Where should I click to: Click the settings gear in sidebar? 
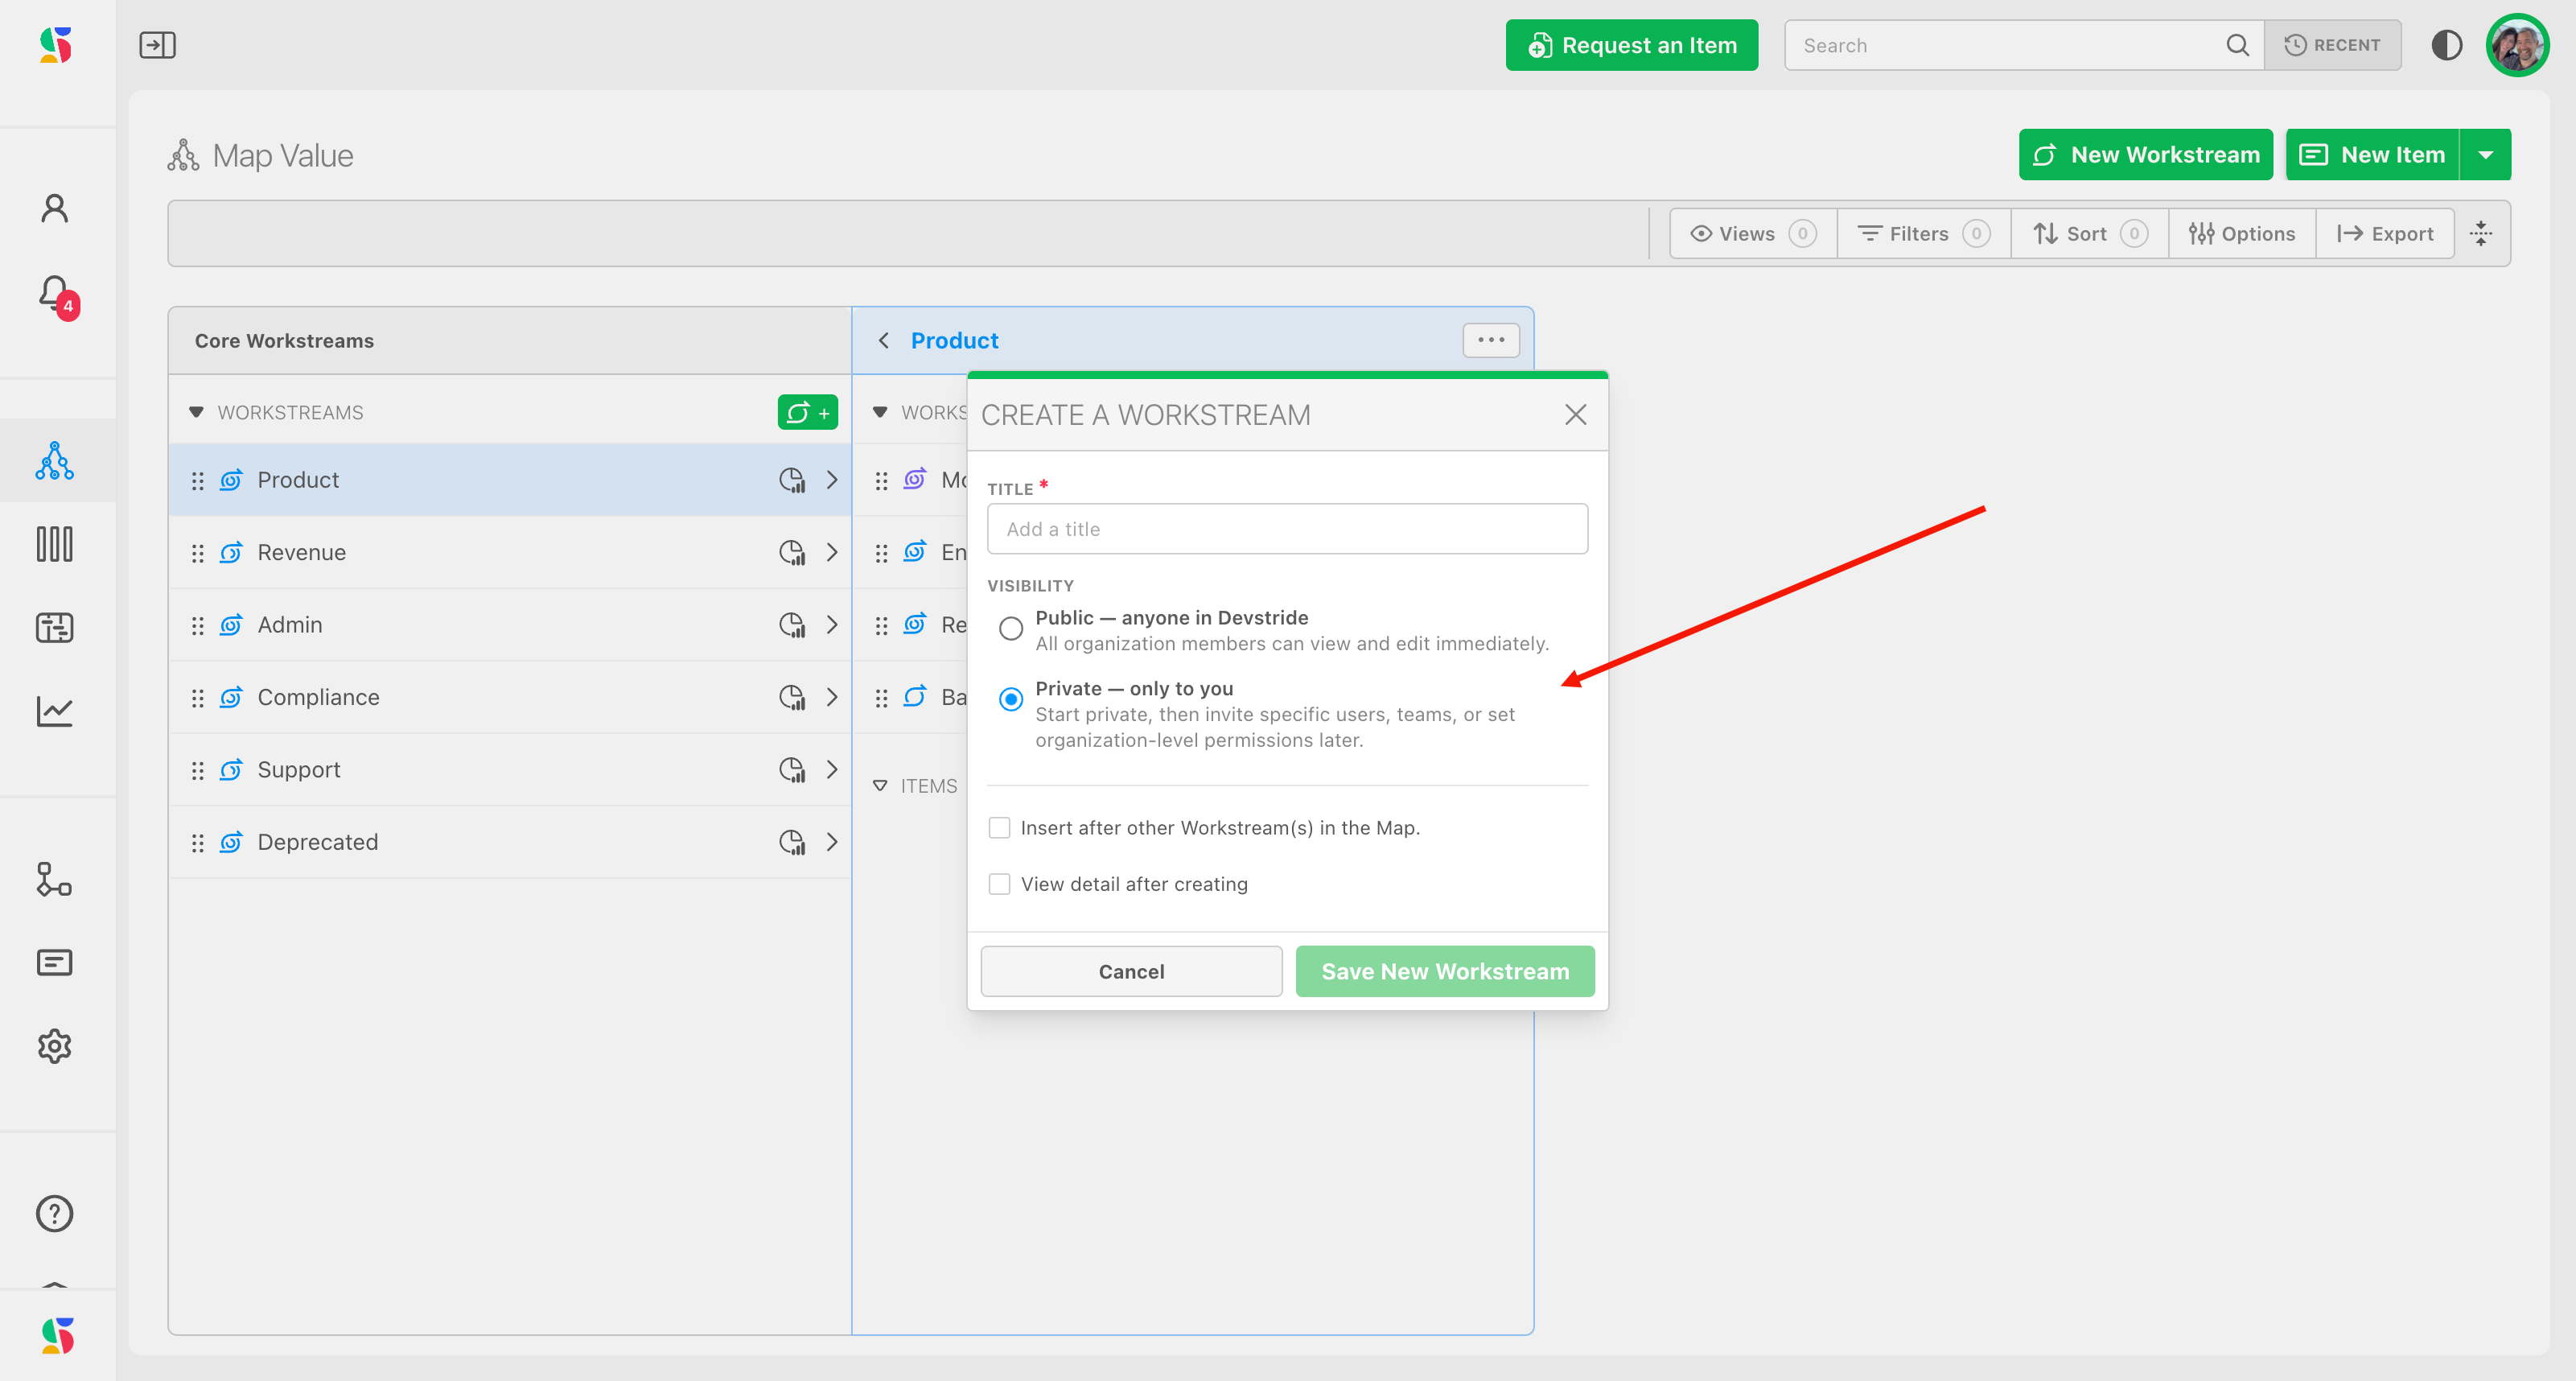(55, 1046)
